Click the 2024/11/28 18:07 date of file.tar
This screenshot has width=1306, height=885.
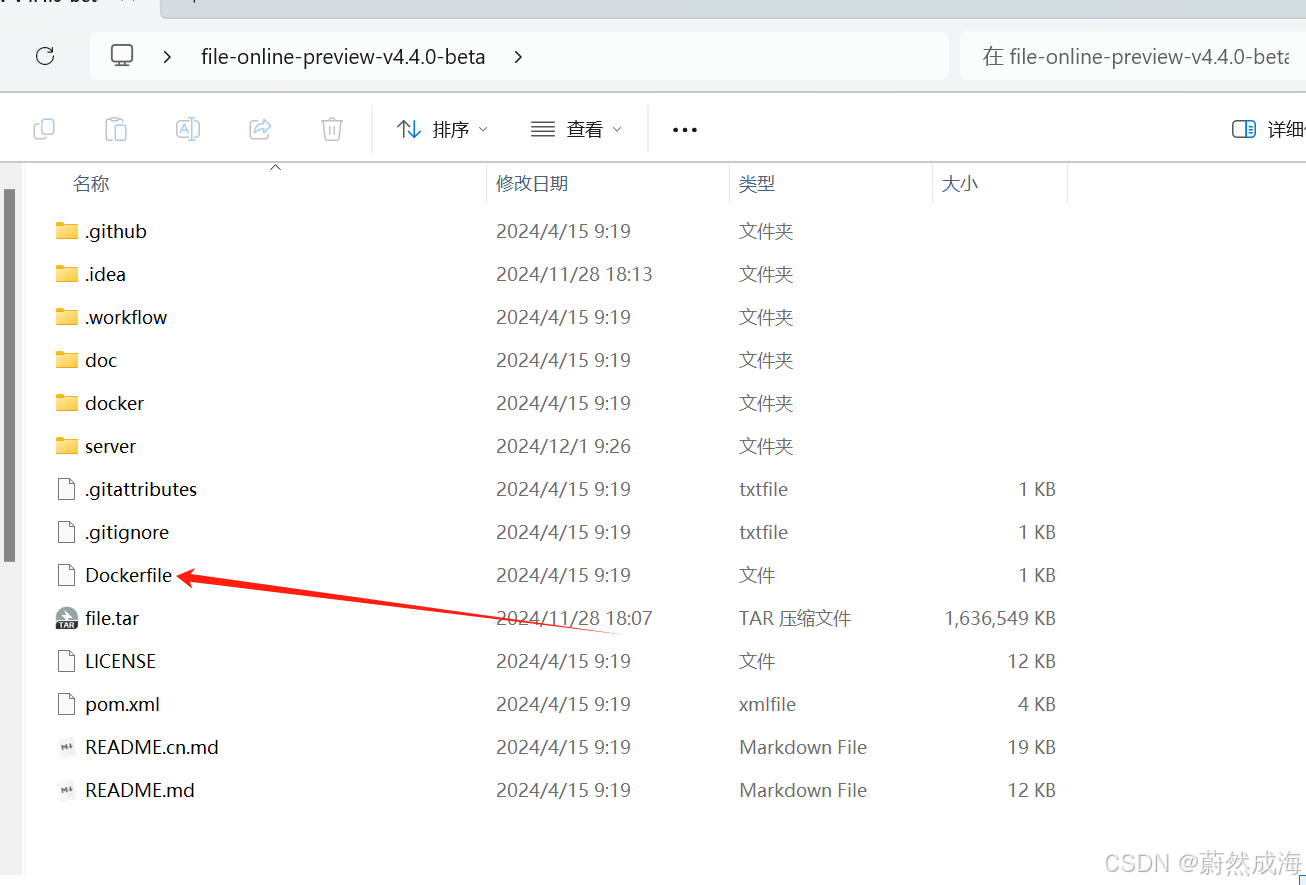click(574, 618)
